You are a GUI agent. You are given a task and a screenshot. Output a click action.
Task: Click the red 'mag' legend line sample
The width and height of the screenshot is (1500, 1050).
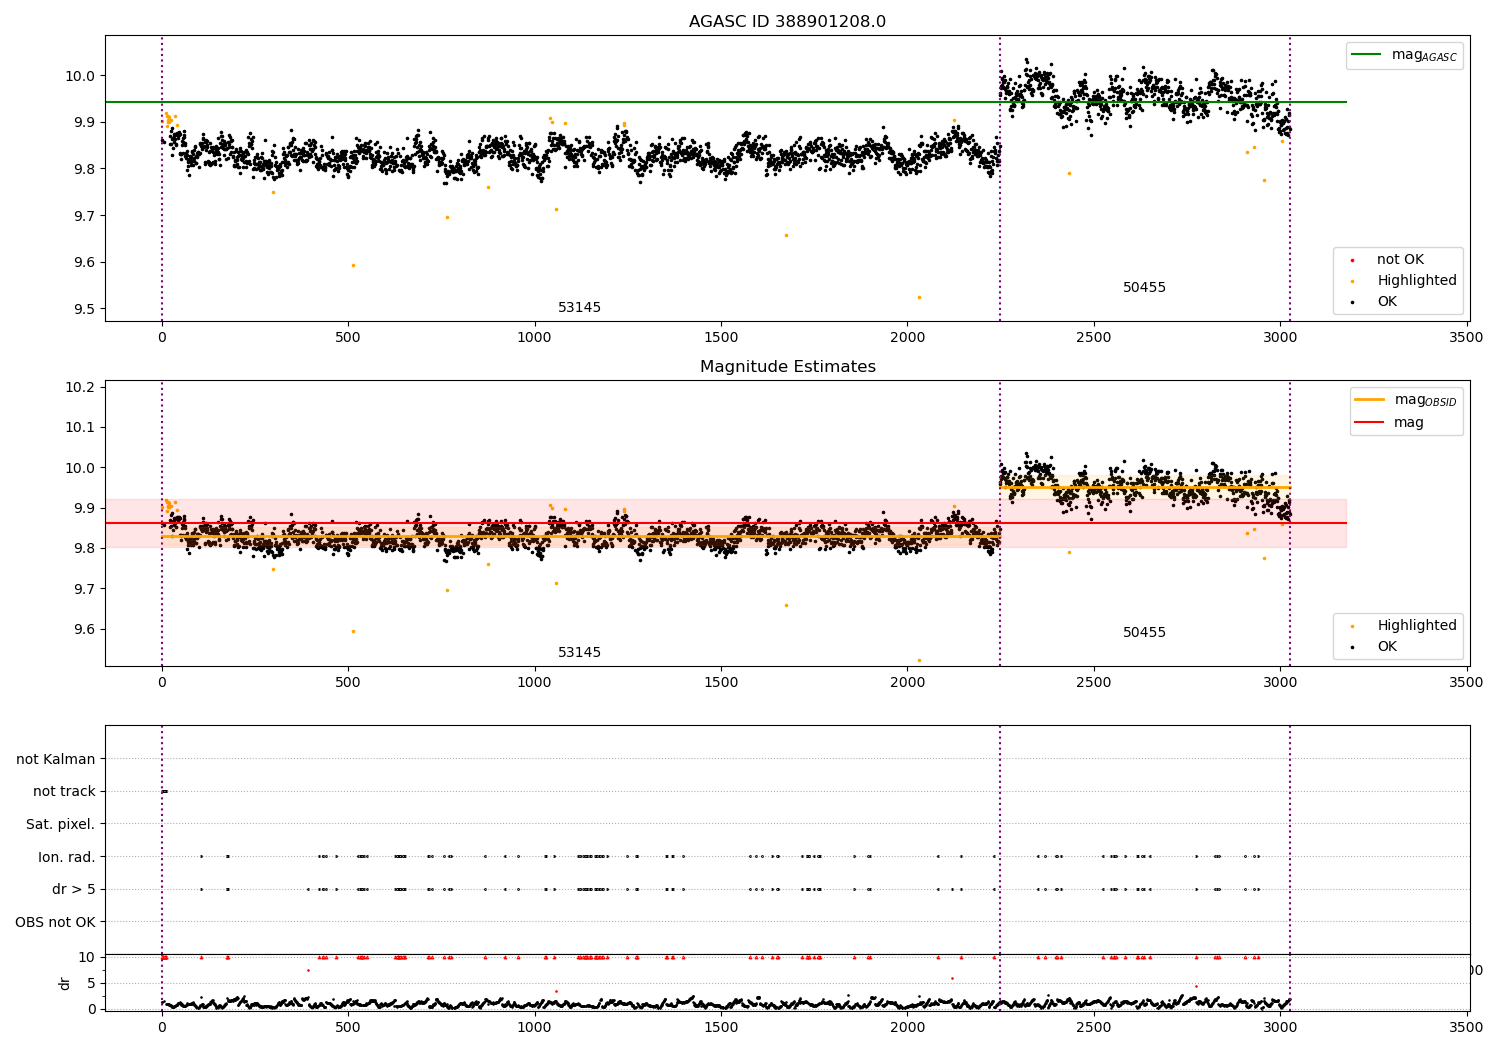[1369, 422]
